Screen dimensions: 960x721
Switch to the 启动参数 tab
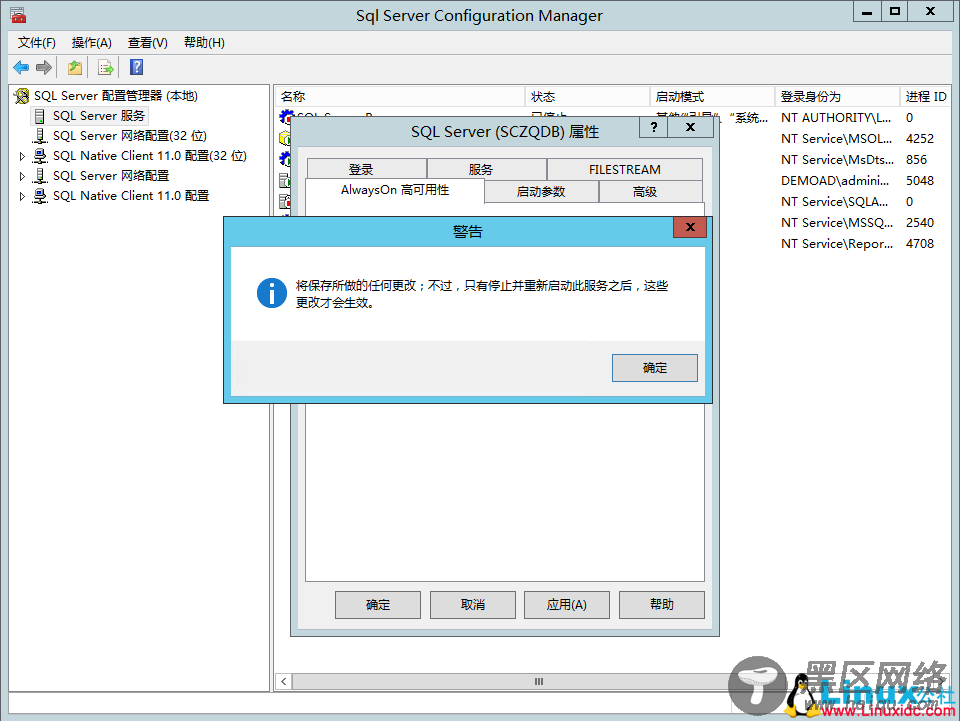point(541,192)
